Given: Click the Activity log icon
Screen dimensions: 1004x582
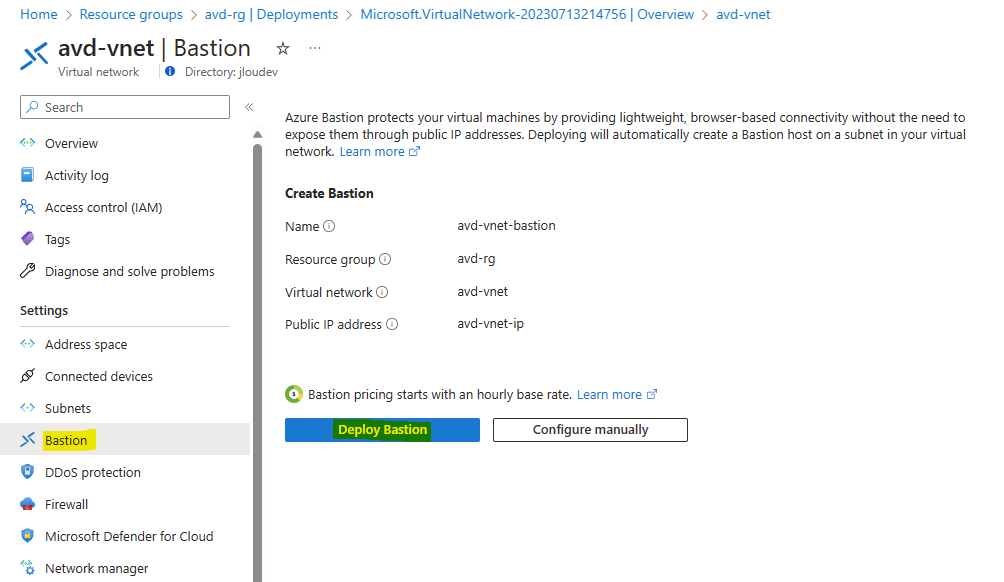Looking at the screenshot, I should click(28, 175).
